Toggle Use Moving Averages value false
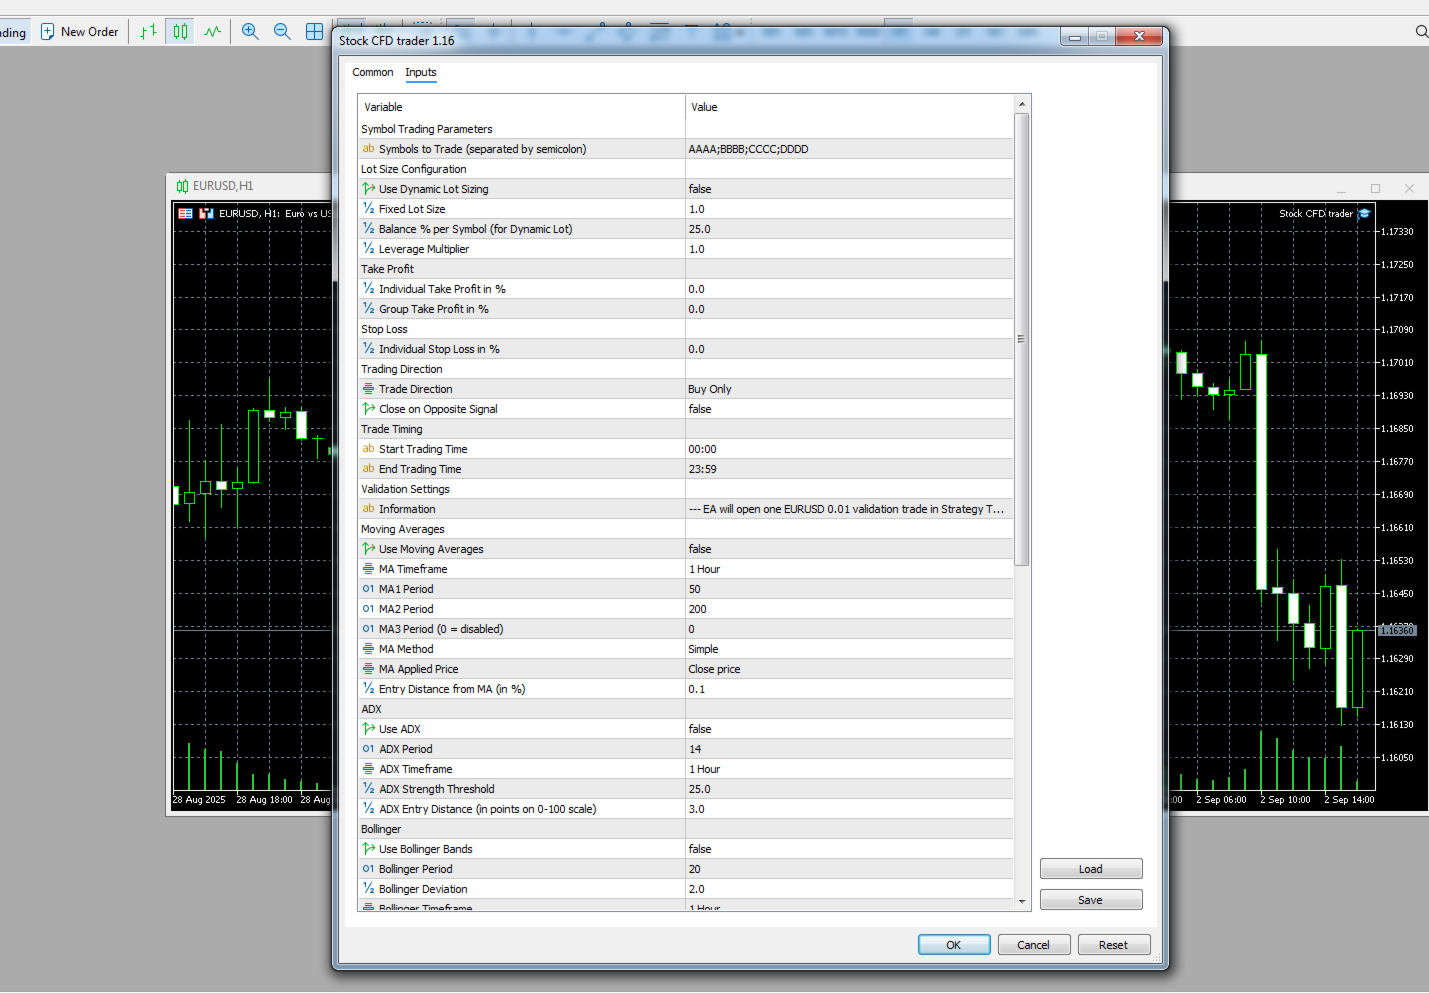 (849, 549)
